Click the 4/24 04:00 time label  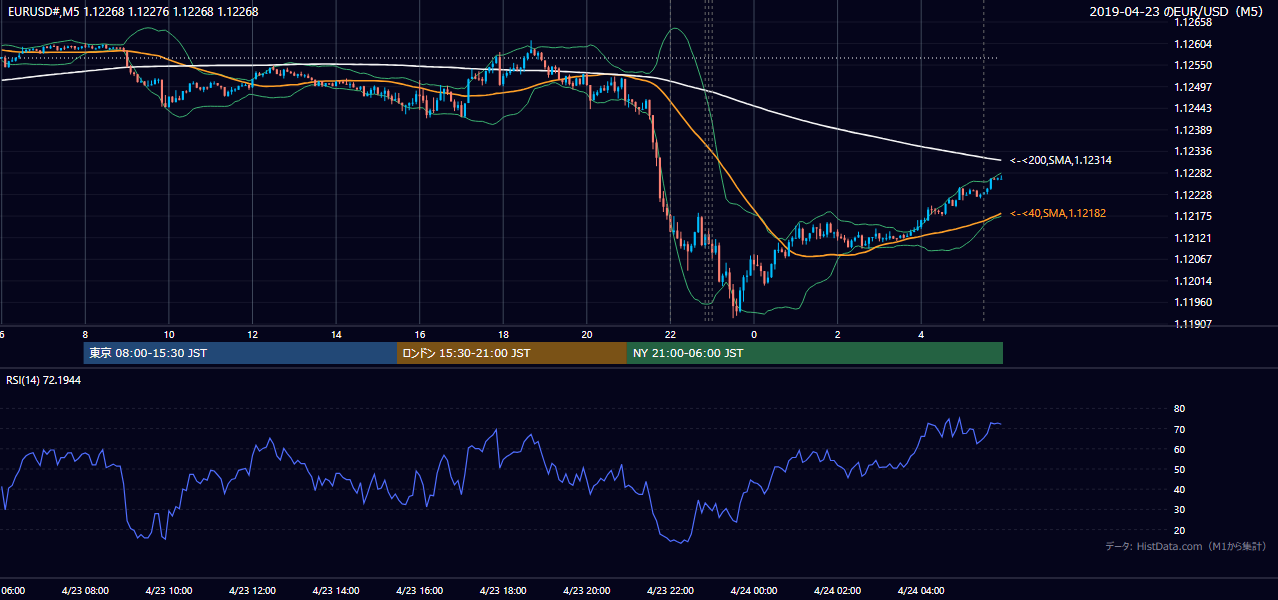(921, 591)
